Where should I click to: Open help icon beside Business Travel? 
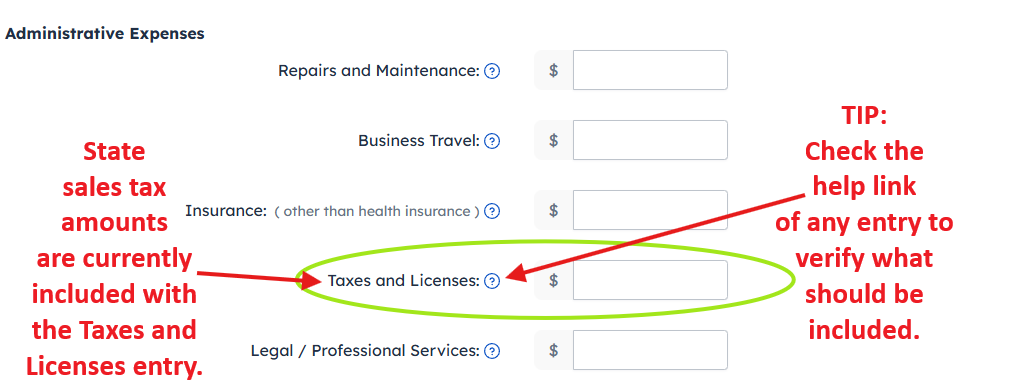pyautogui.click(x=492, y=140)
